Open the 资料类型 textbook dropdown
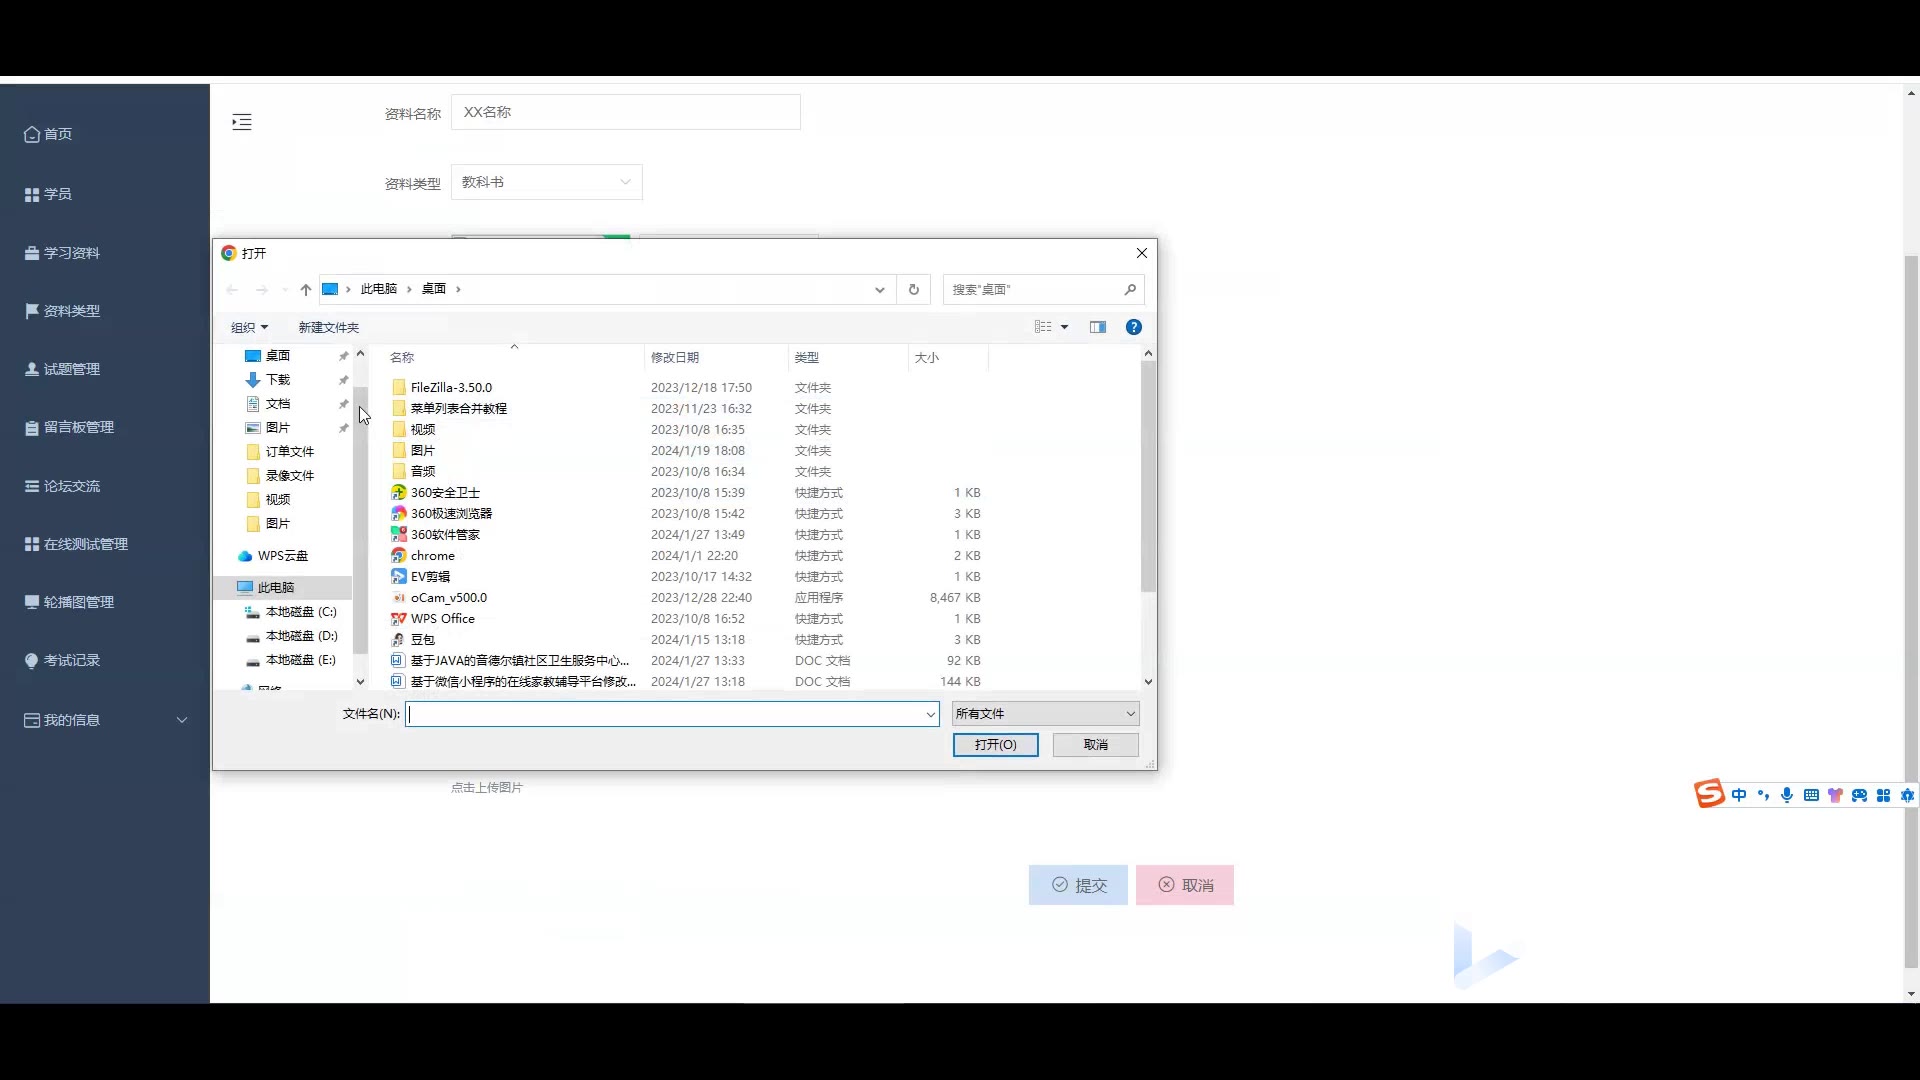This screenshot has height=1080, width=1920. pyautogui.click(x=546, y=182)
